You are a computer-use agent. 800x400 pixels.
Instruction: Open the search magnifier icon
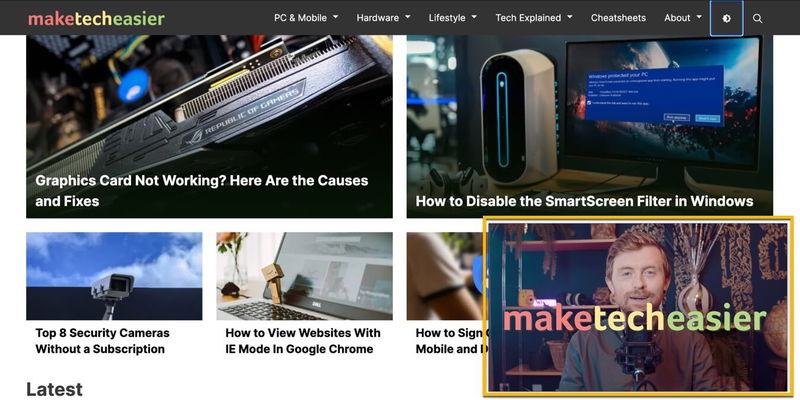[757, 18]
